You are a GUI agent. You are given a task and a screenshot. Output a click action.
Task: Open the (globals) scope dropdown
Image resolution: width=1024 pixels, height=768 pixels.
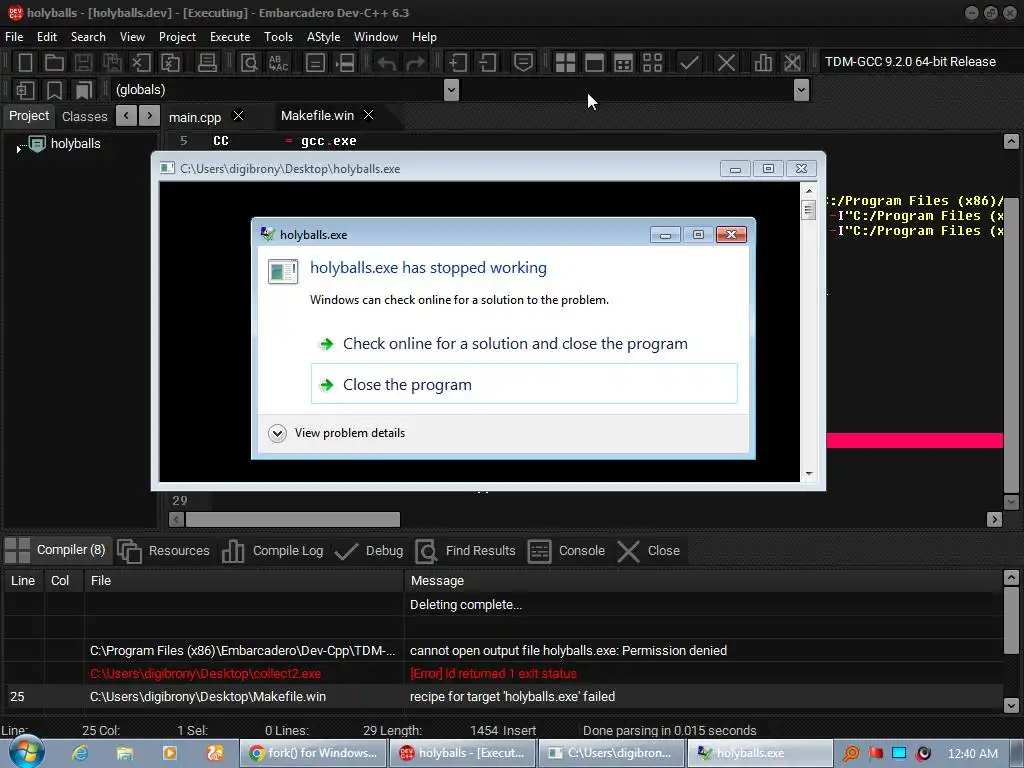pyautogui.click(x=451, y=89)
